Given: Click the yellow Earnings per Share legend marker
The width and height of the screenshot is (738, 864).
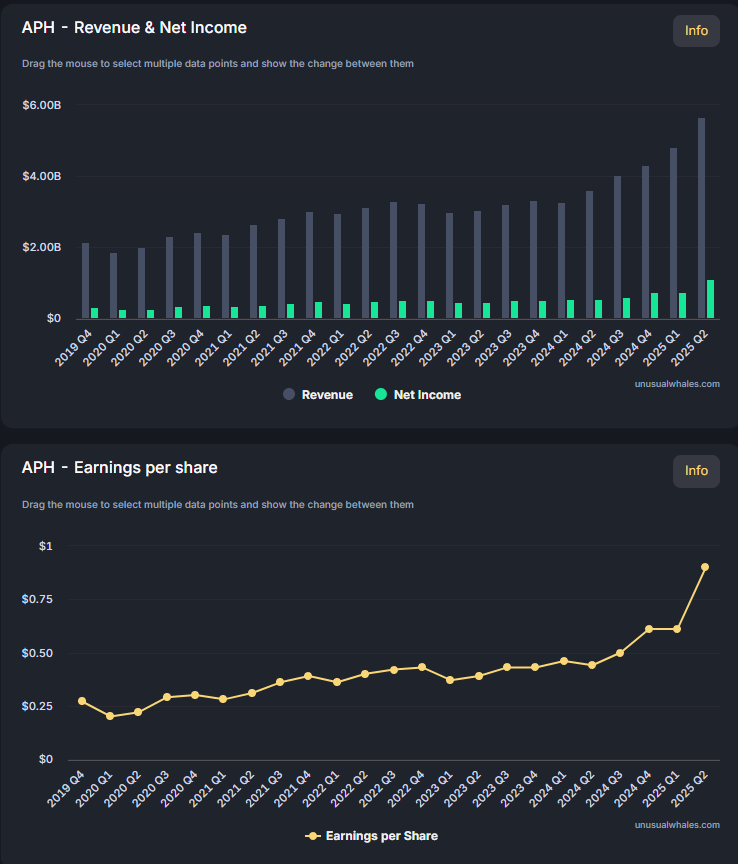Looking at the screenshot, I should coord(312,836).
